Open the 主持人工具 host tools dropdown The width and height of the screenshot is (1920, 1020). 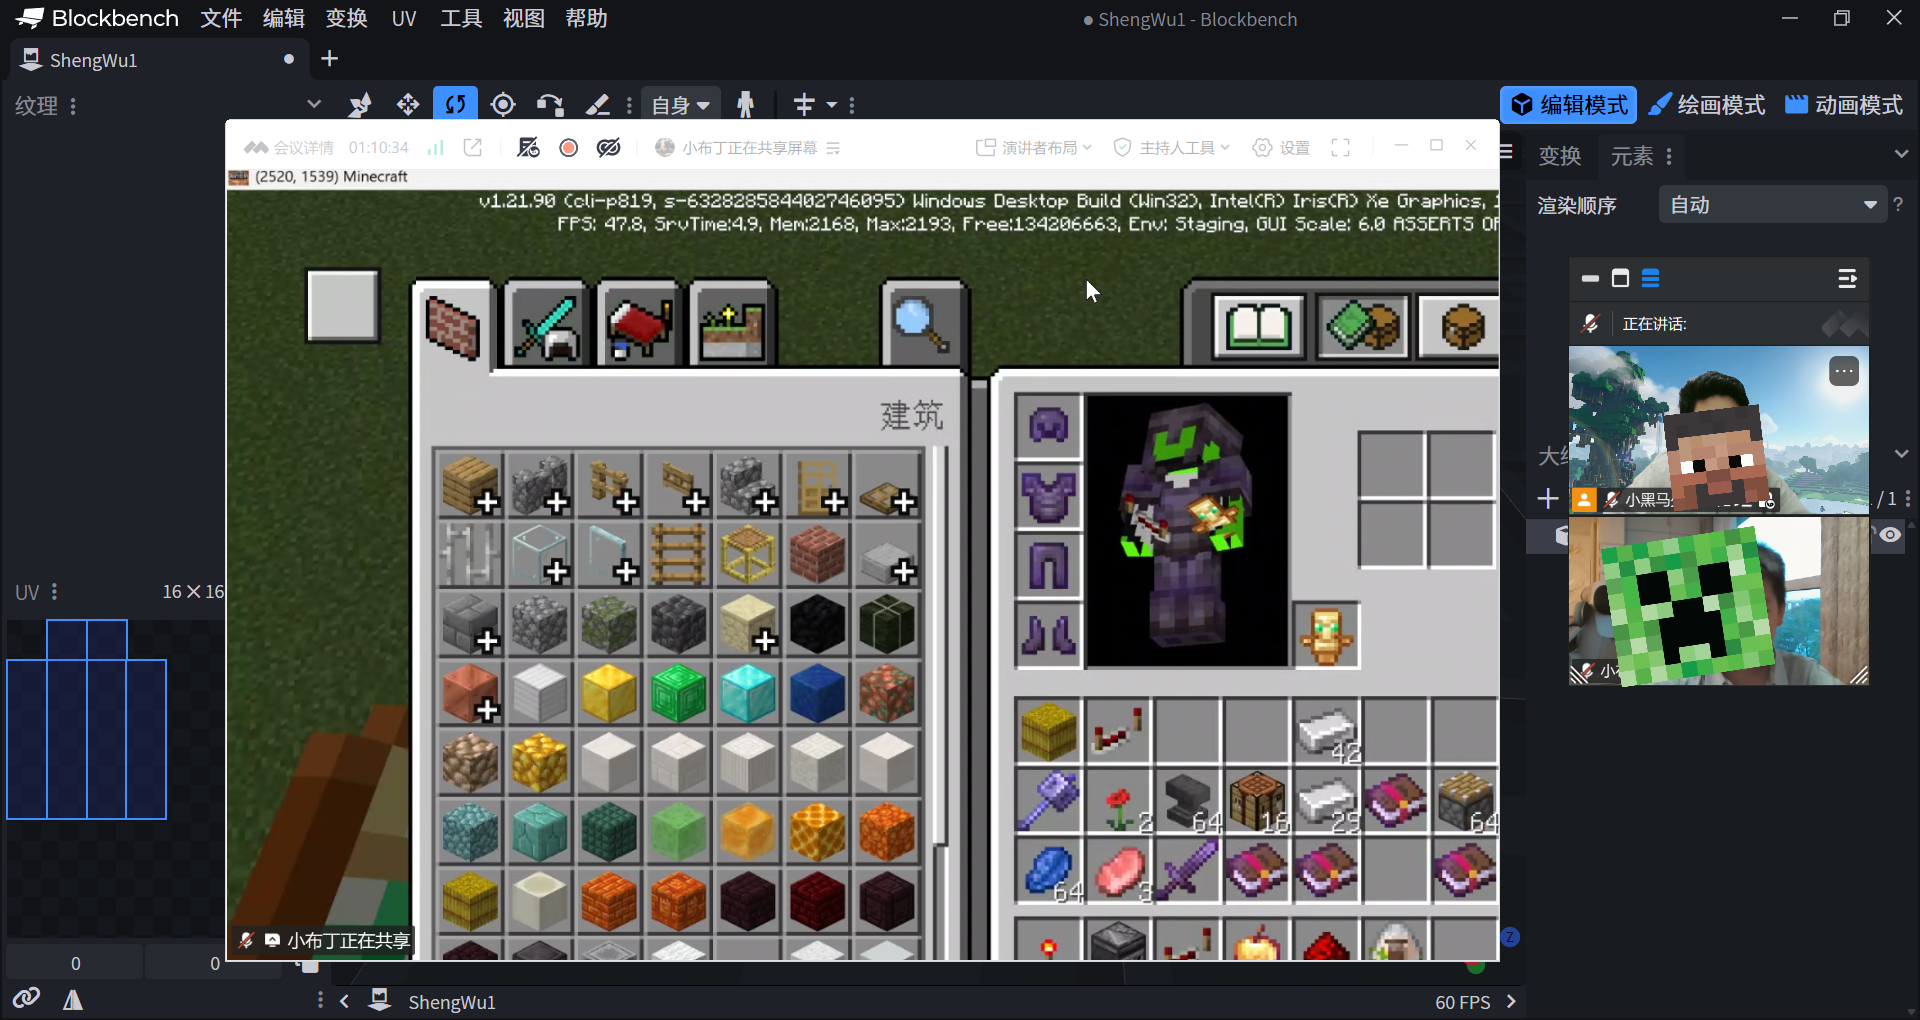[x=1171, y=148]
